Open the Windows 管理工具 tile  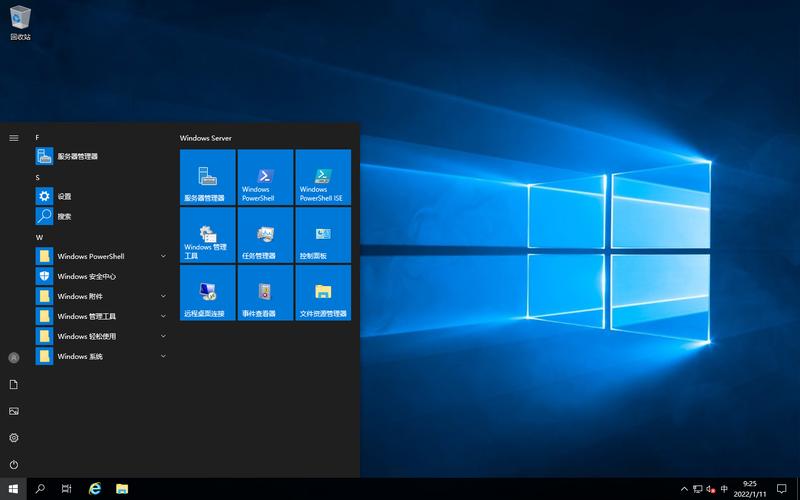(x=208, y=235)
